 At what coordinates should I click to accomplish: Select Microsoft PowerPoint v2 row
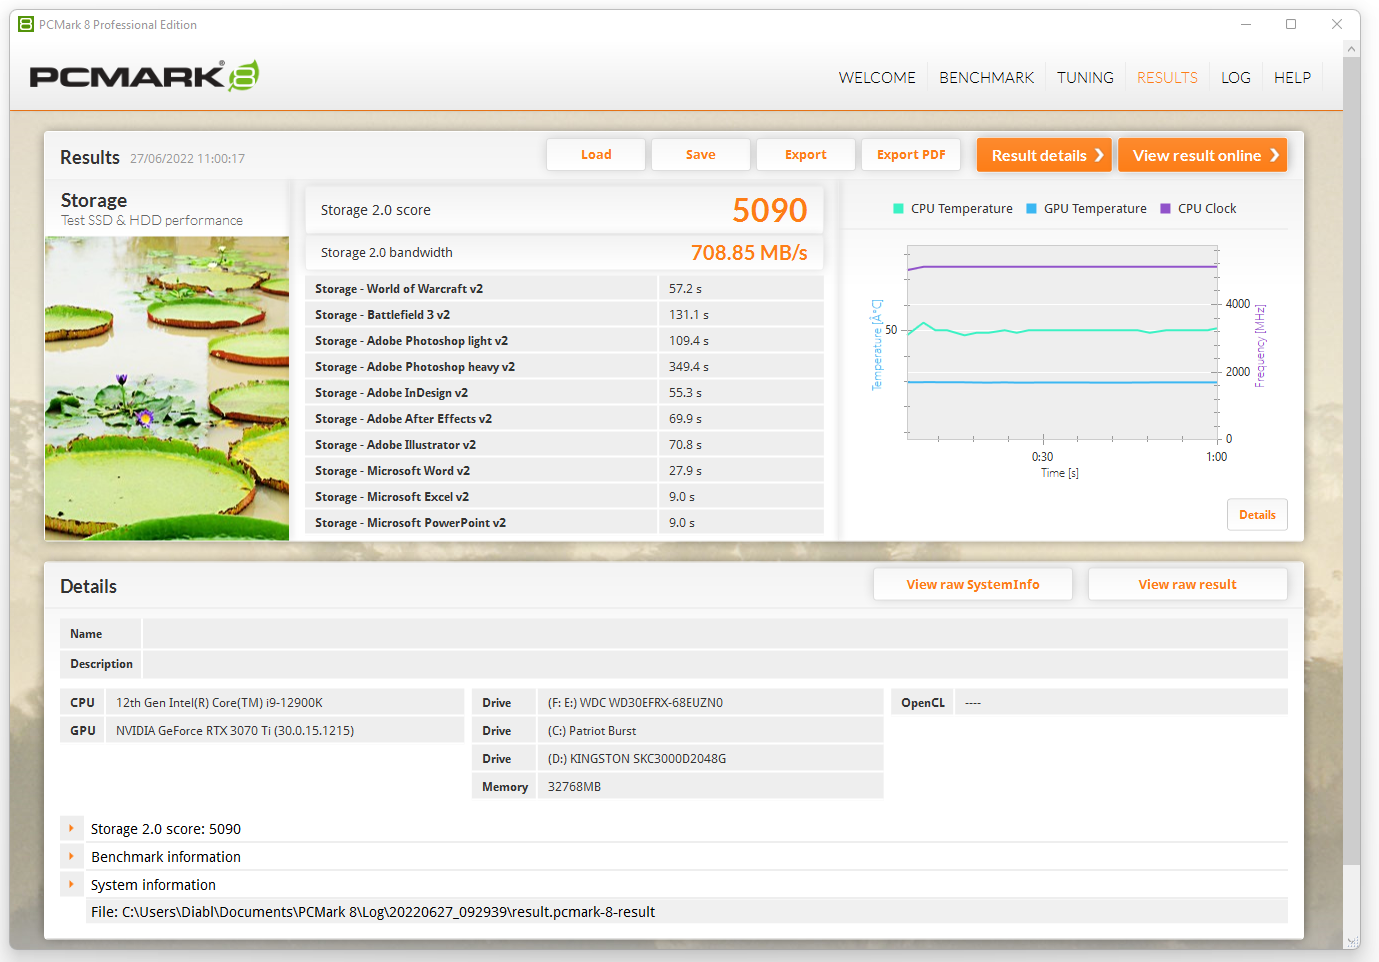point(564,523)
